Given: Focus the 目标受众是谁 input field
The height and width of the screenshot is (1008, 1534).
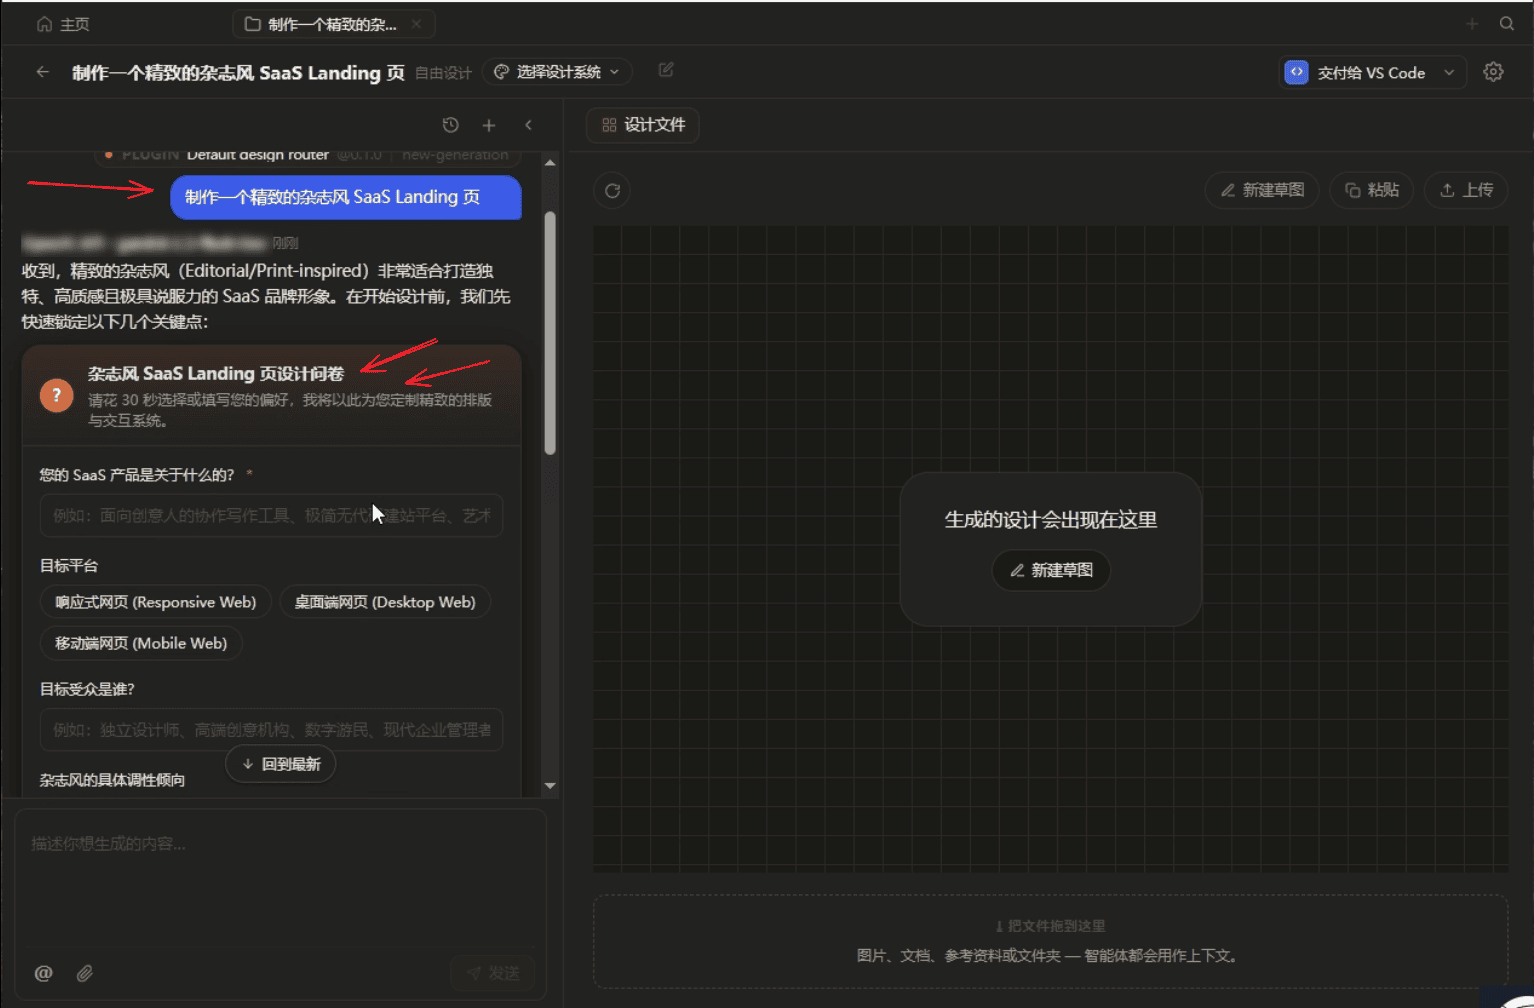Looking at the screenshot, I should coord(271,730).
